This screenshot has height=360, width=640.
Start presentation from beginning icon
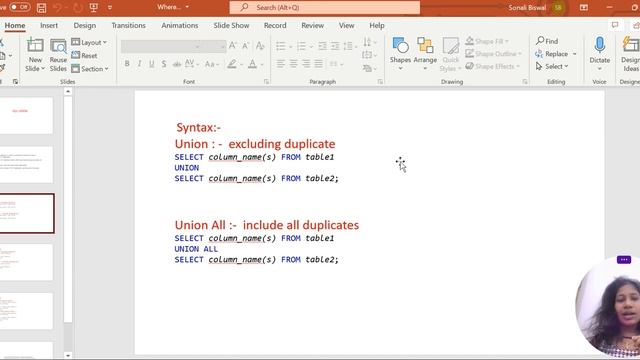click(x=93, y=7)
